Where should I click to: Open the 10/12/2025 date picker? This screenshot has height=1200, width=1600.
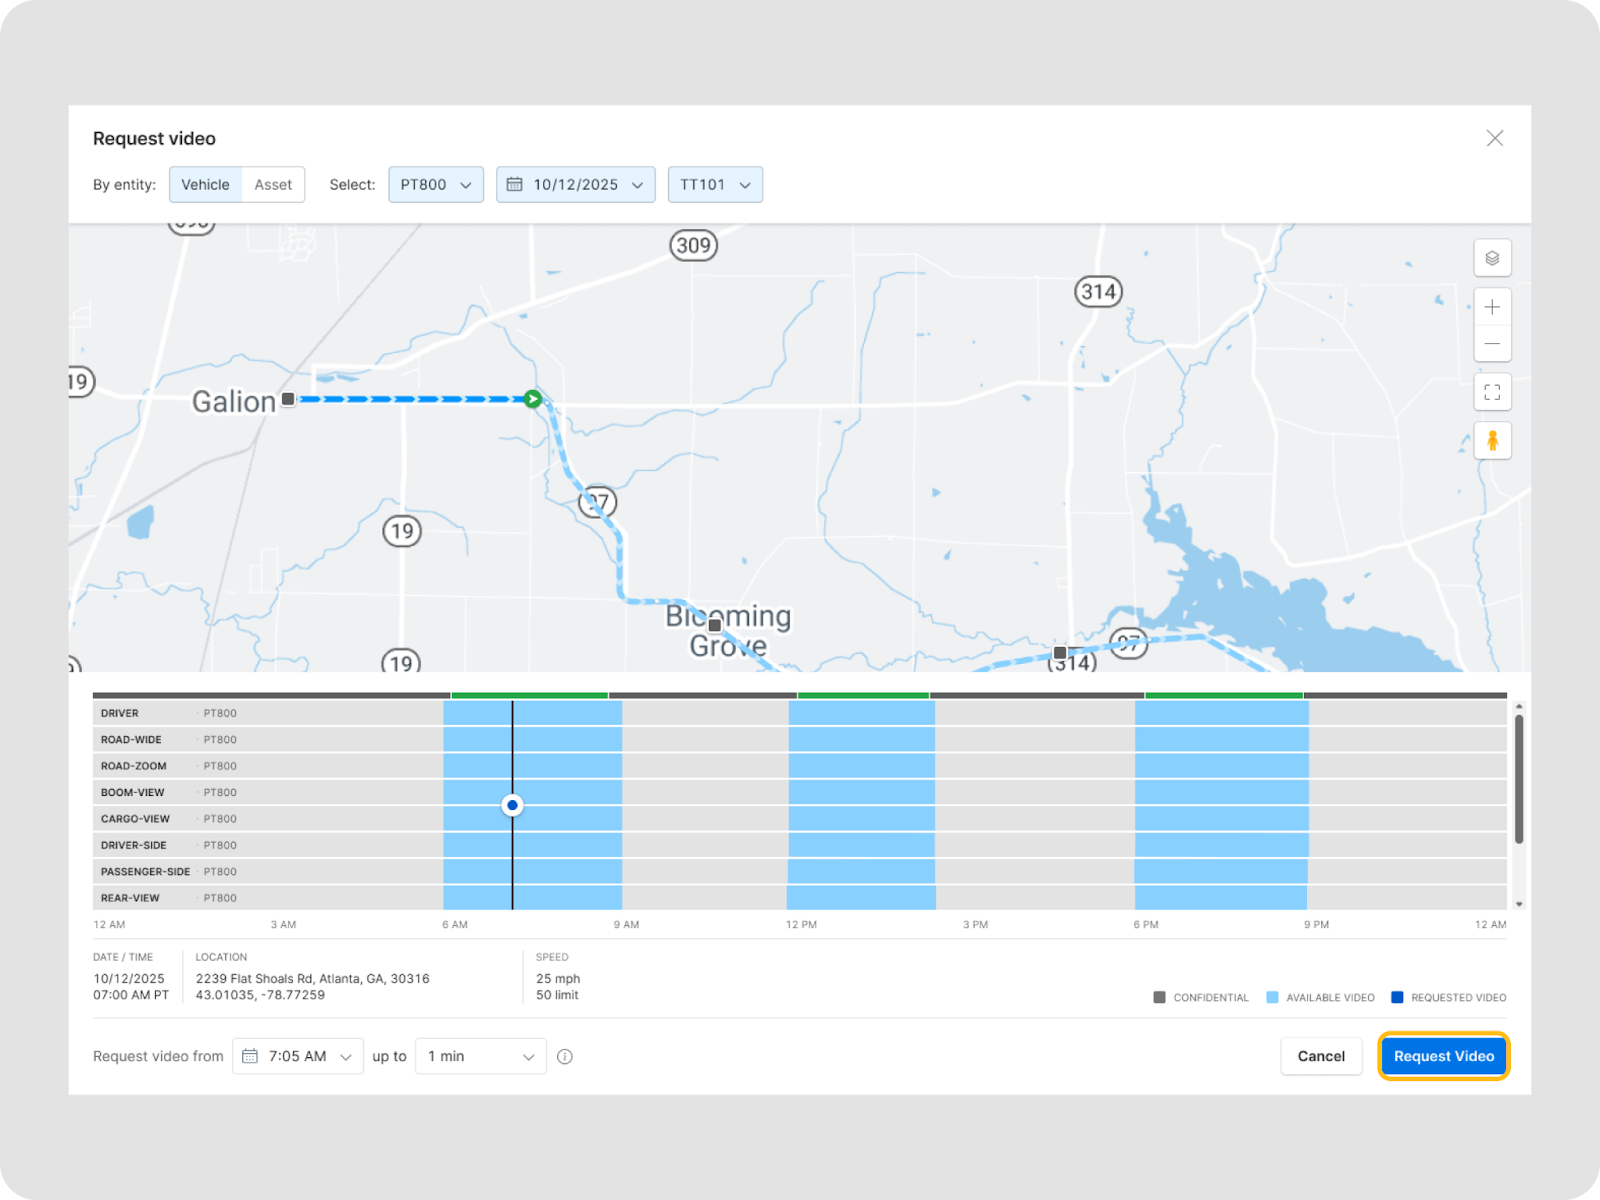(575, 185)
